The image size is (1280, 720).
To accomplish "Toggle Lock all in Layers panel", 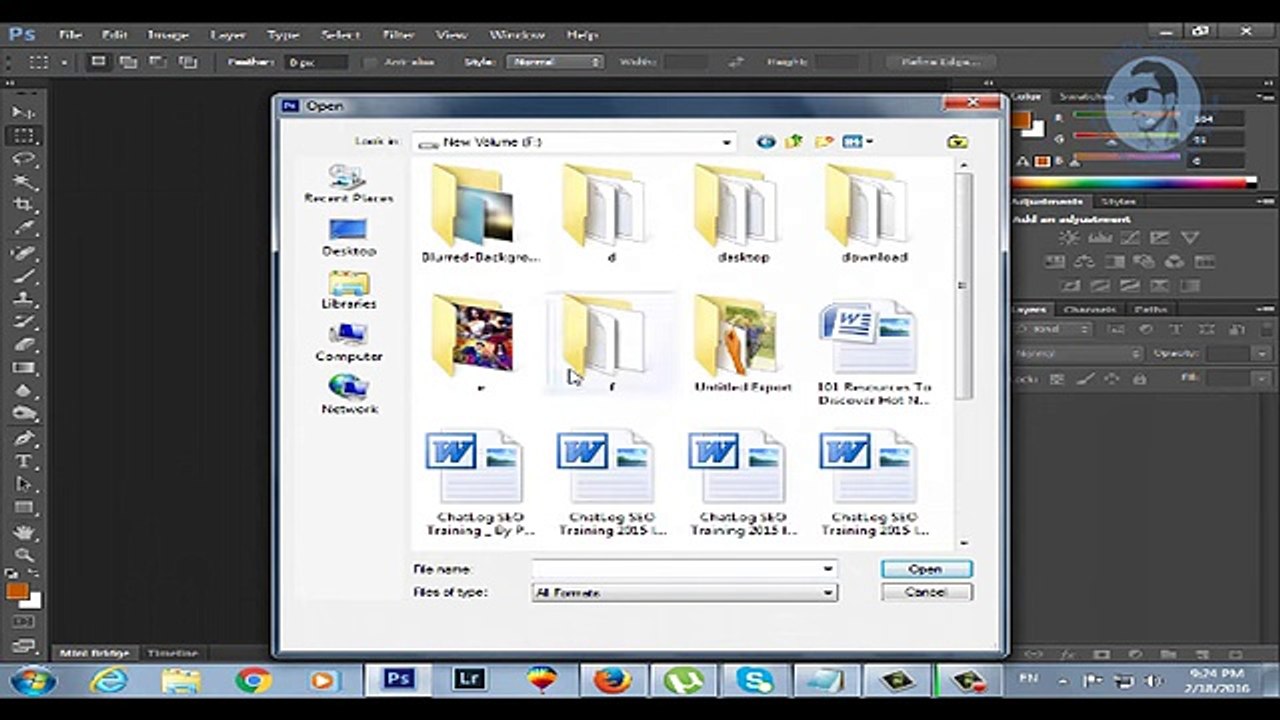I will click(1139, 379).
